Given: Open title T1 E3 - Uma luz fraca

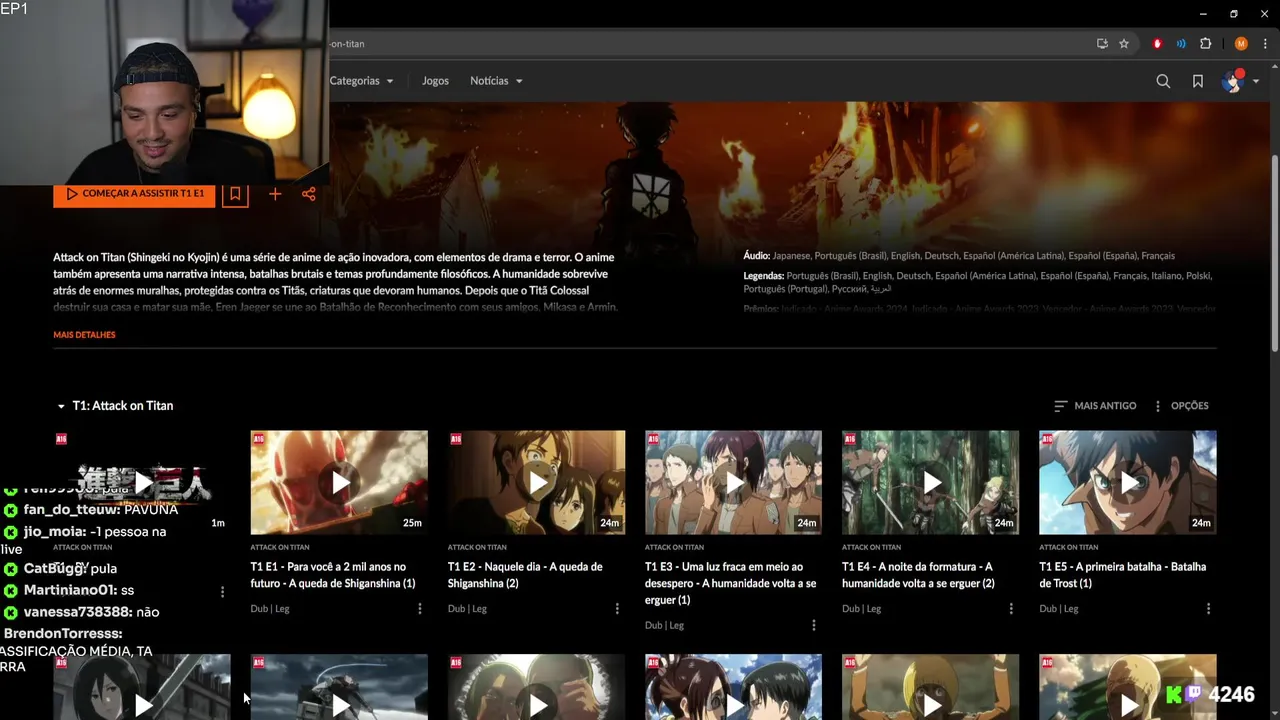Looking at the screenshot, I should (731, 583).
